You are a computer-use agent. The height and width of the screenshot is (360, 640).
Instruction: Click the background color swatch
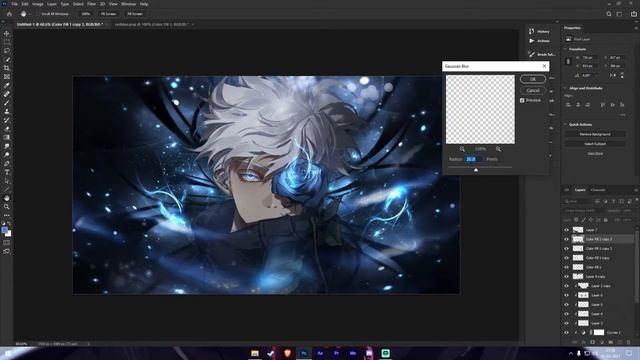9,234
